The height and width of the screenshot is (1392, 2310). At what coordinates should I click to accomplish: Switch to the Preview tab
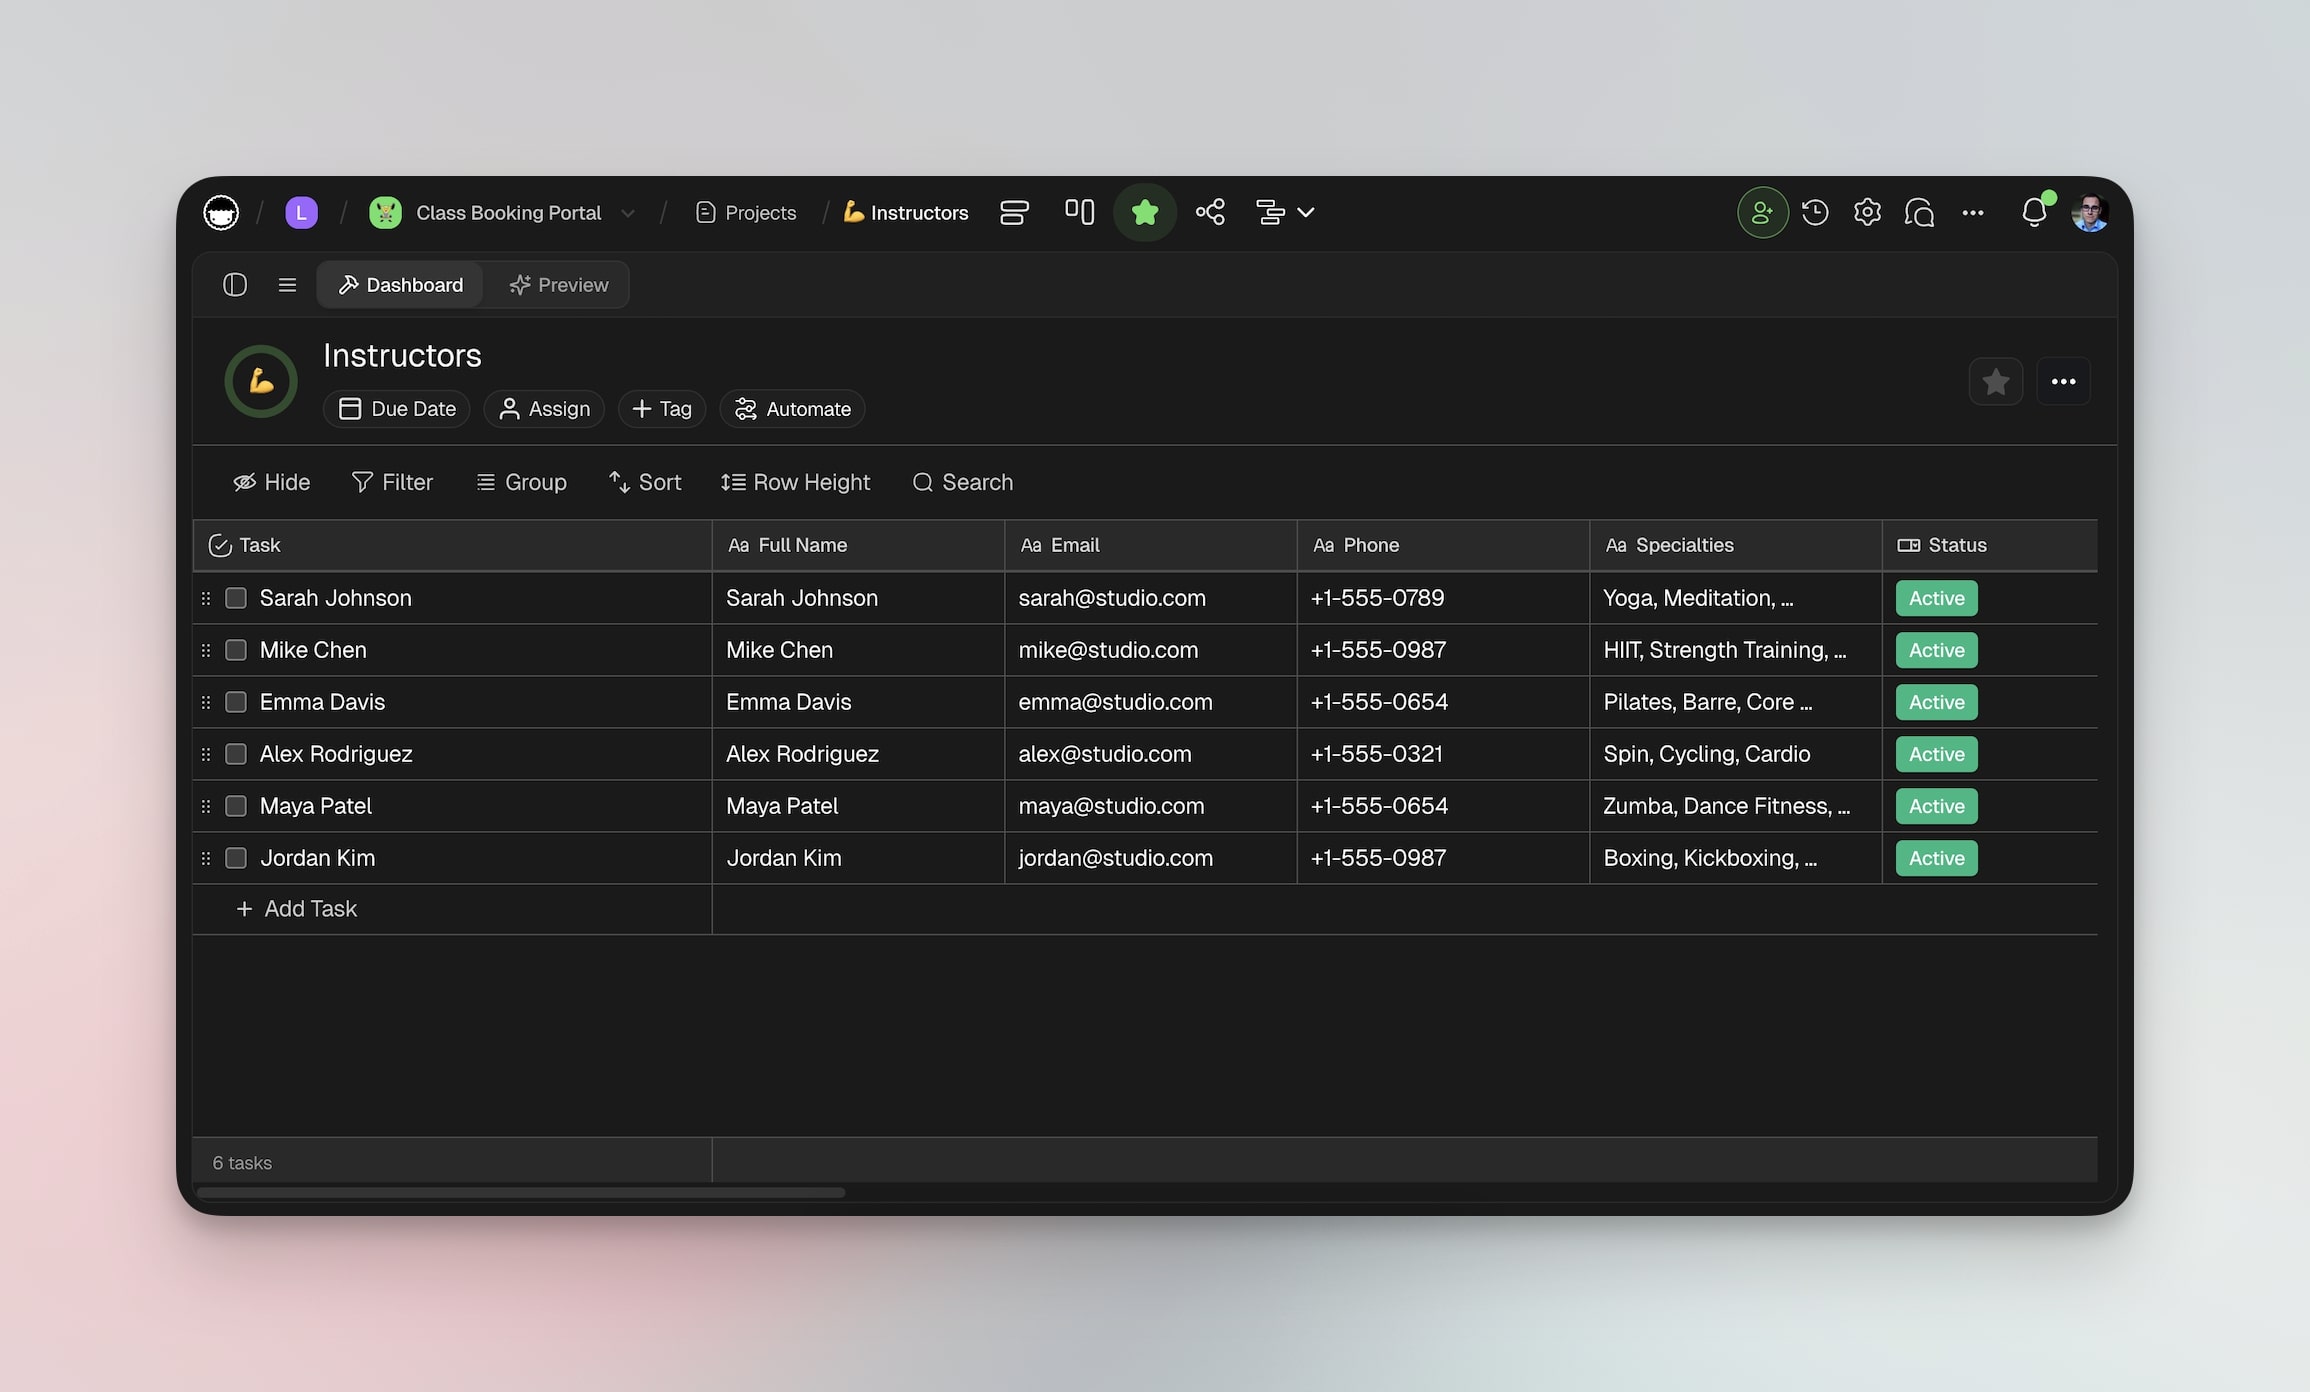pyautogui.click(x=557, y=285)
